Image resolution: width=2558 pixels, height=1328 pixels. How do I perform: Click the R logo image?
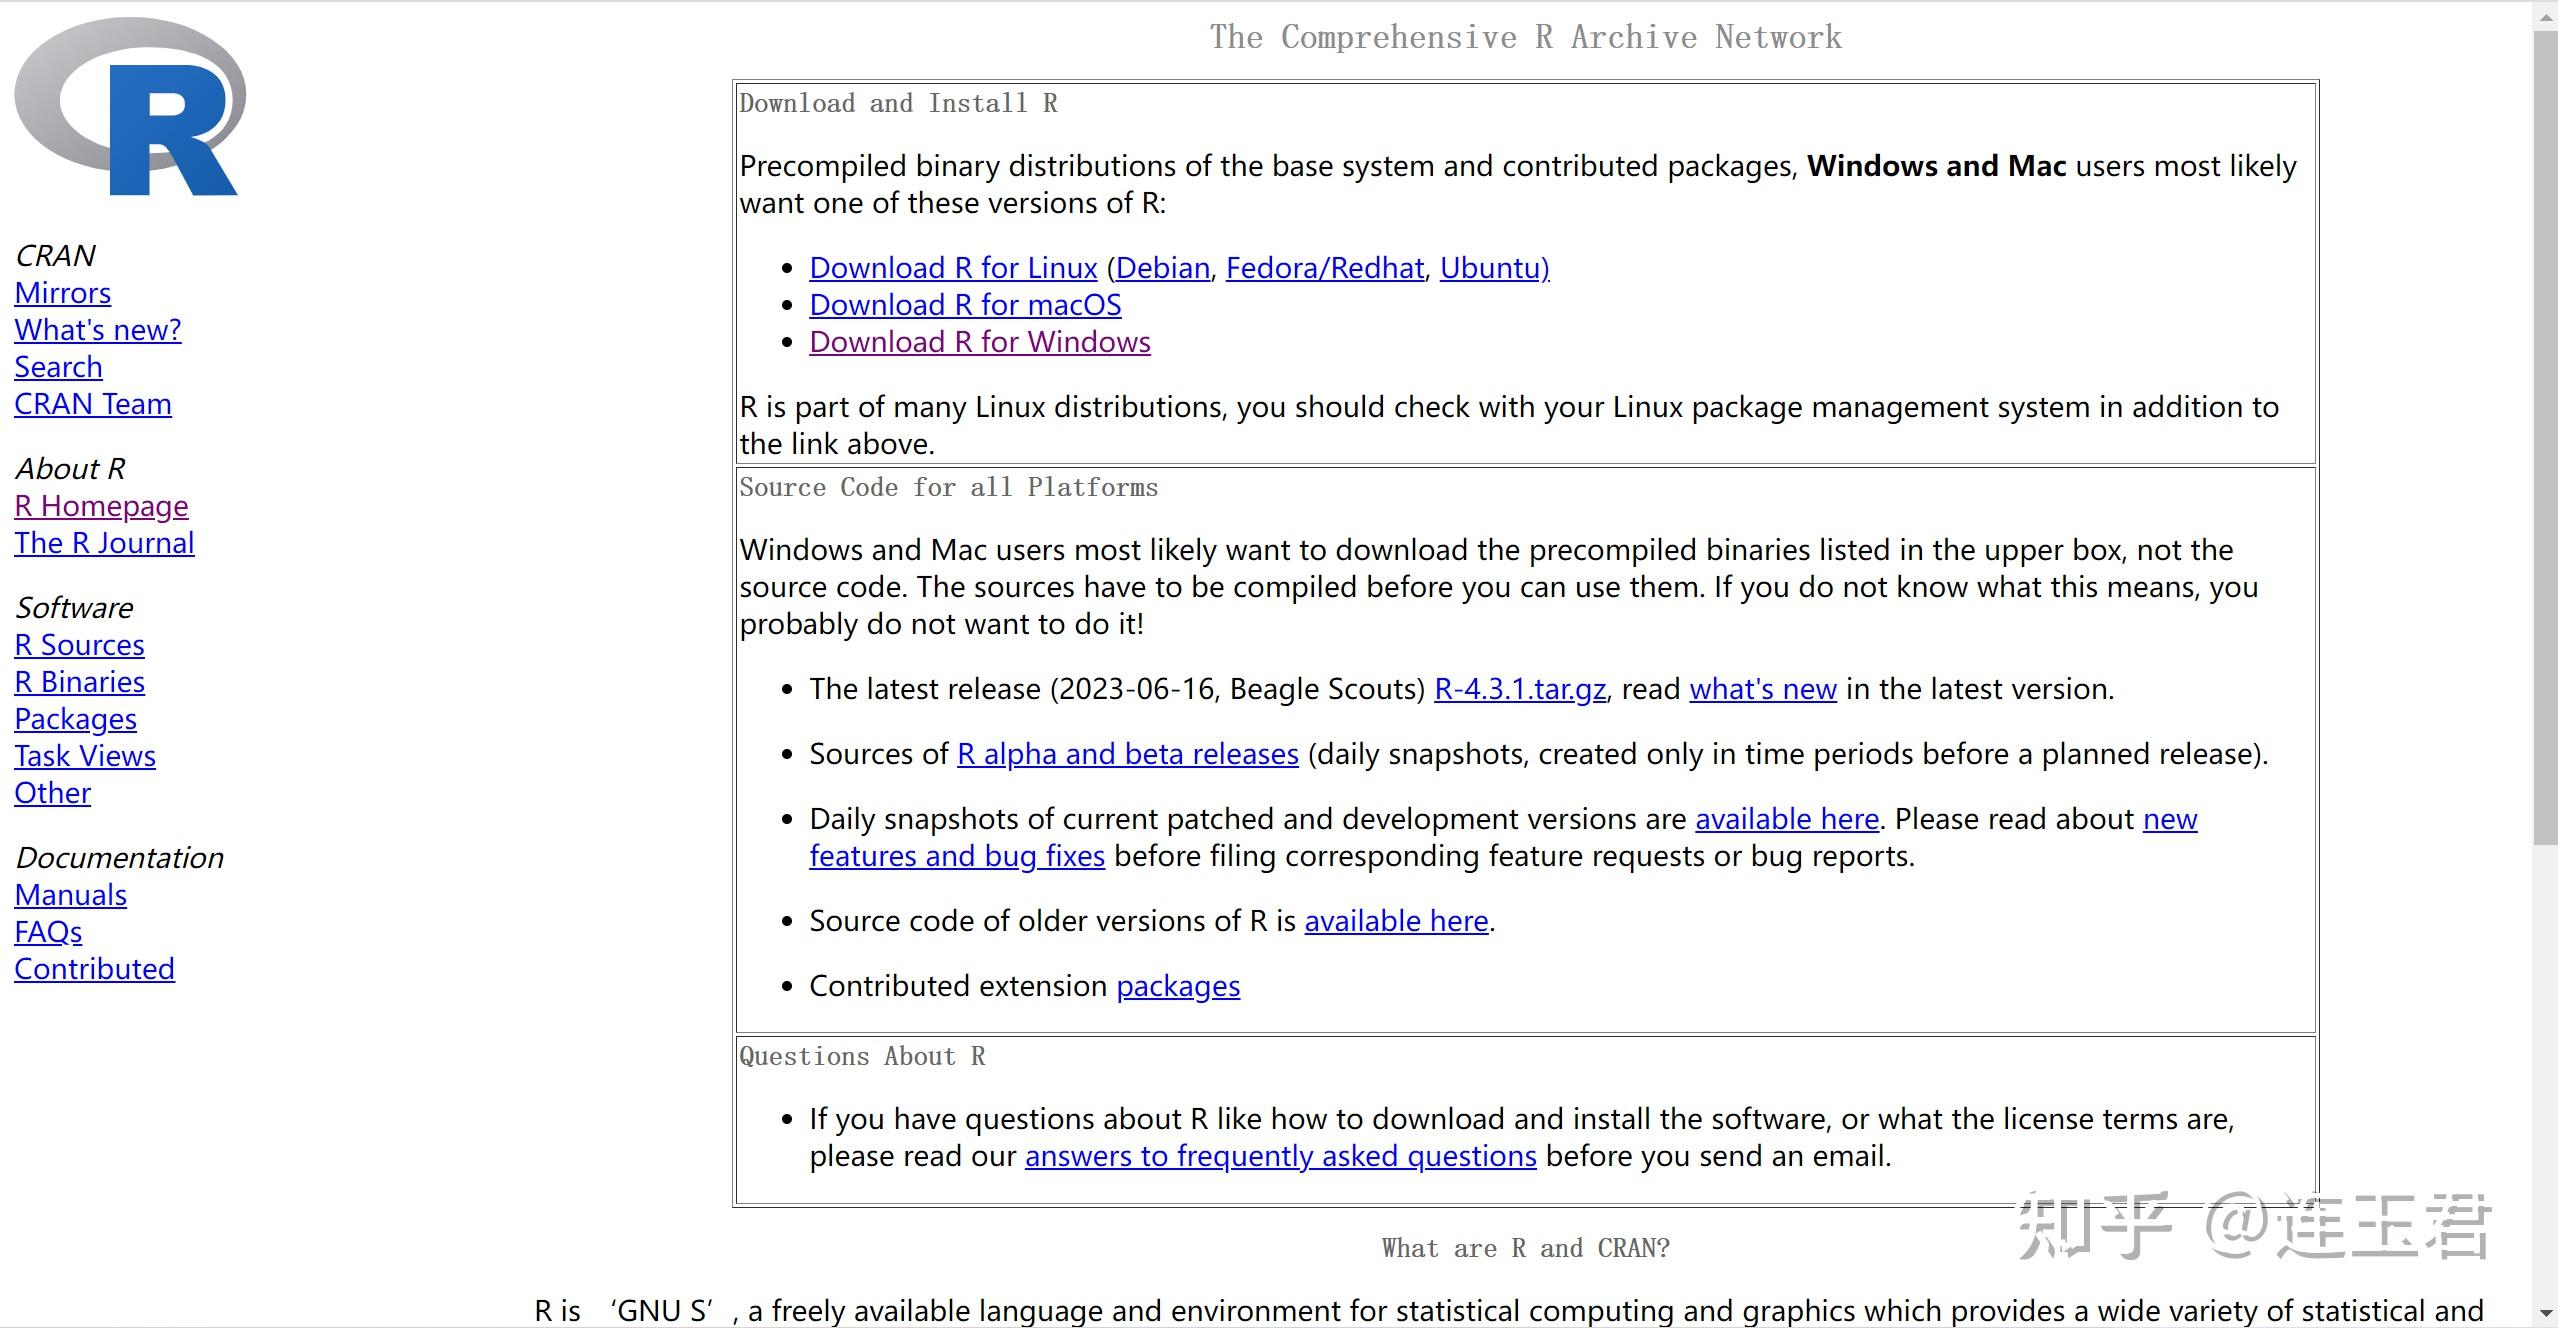(130, 107)
